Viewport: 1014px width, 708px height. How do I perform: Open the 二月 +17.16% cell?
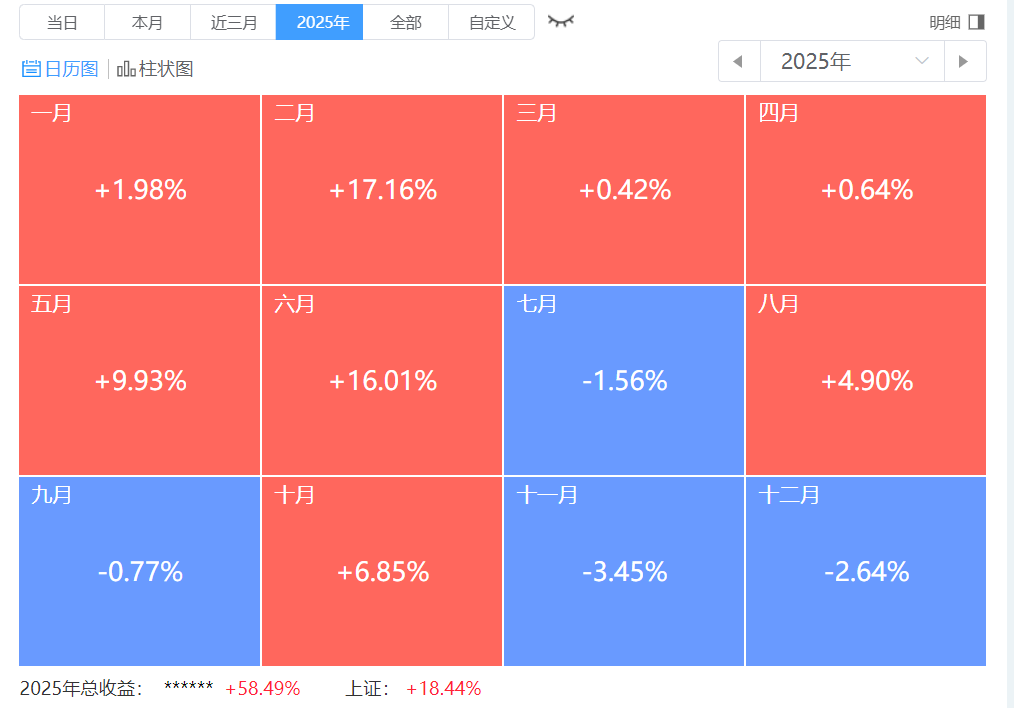(382, 189)
